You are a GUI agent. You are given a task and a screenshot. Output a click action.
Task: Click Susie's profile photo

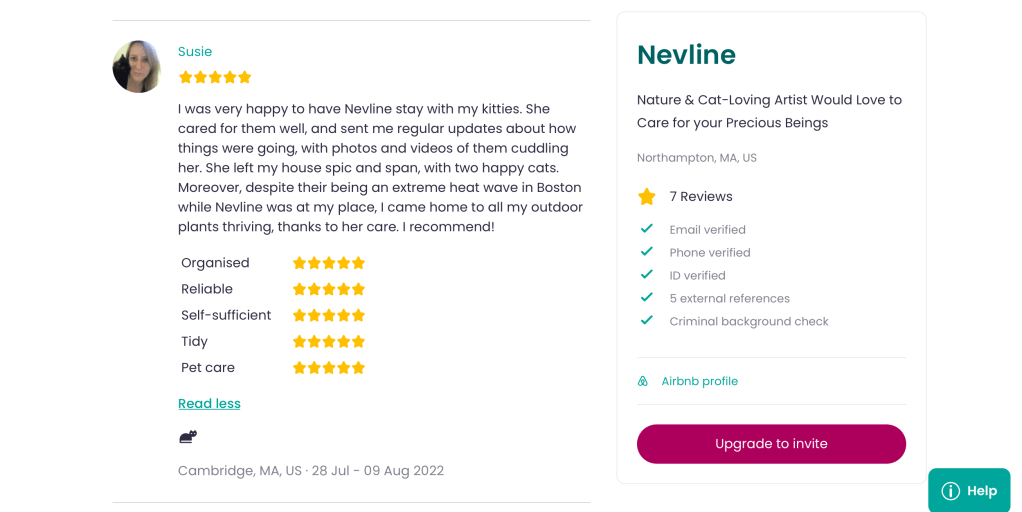point(137,67)
